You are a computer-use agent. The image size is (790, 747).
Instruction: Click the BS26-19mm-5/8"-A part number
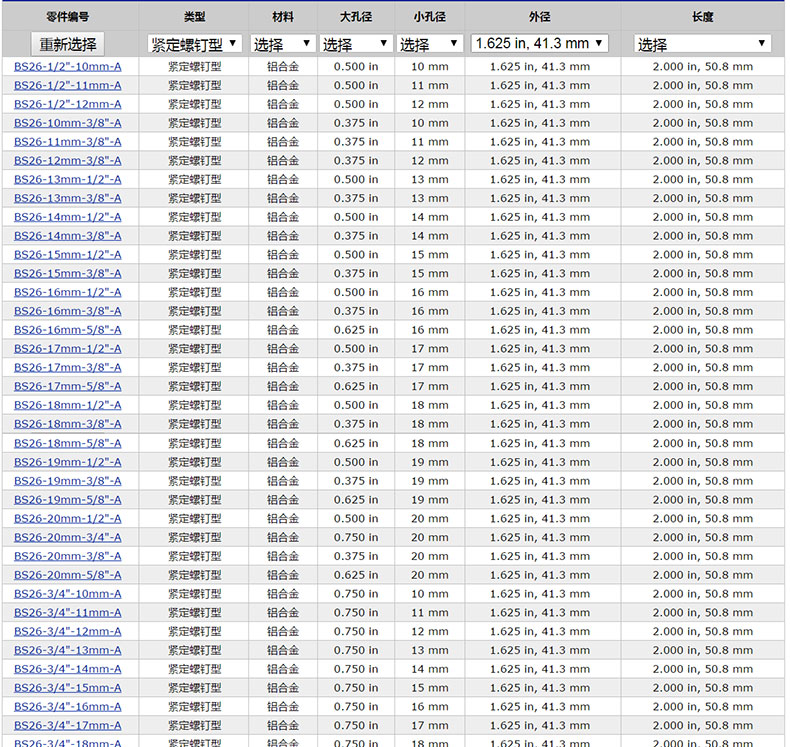68,500
